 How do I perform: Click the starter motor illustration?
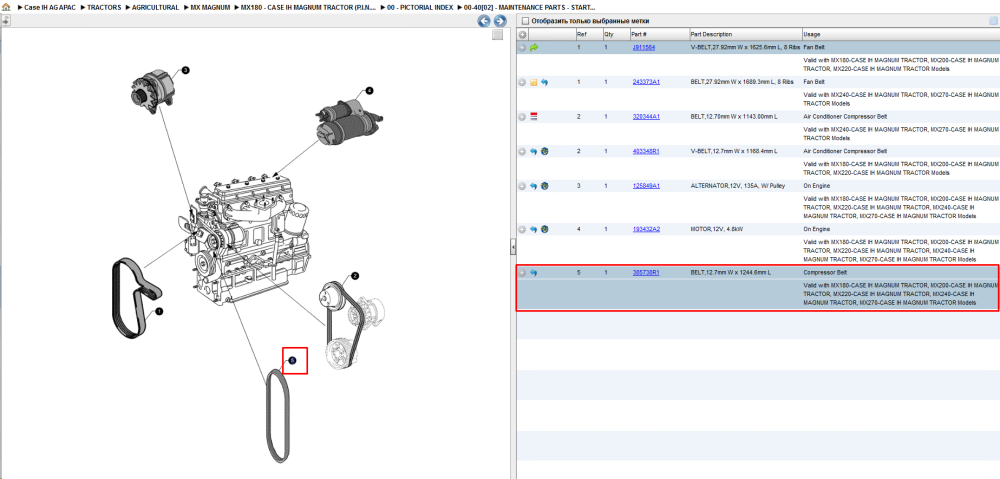(x=348, y=122)
